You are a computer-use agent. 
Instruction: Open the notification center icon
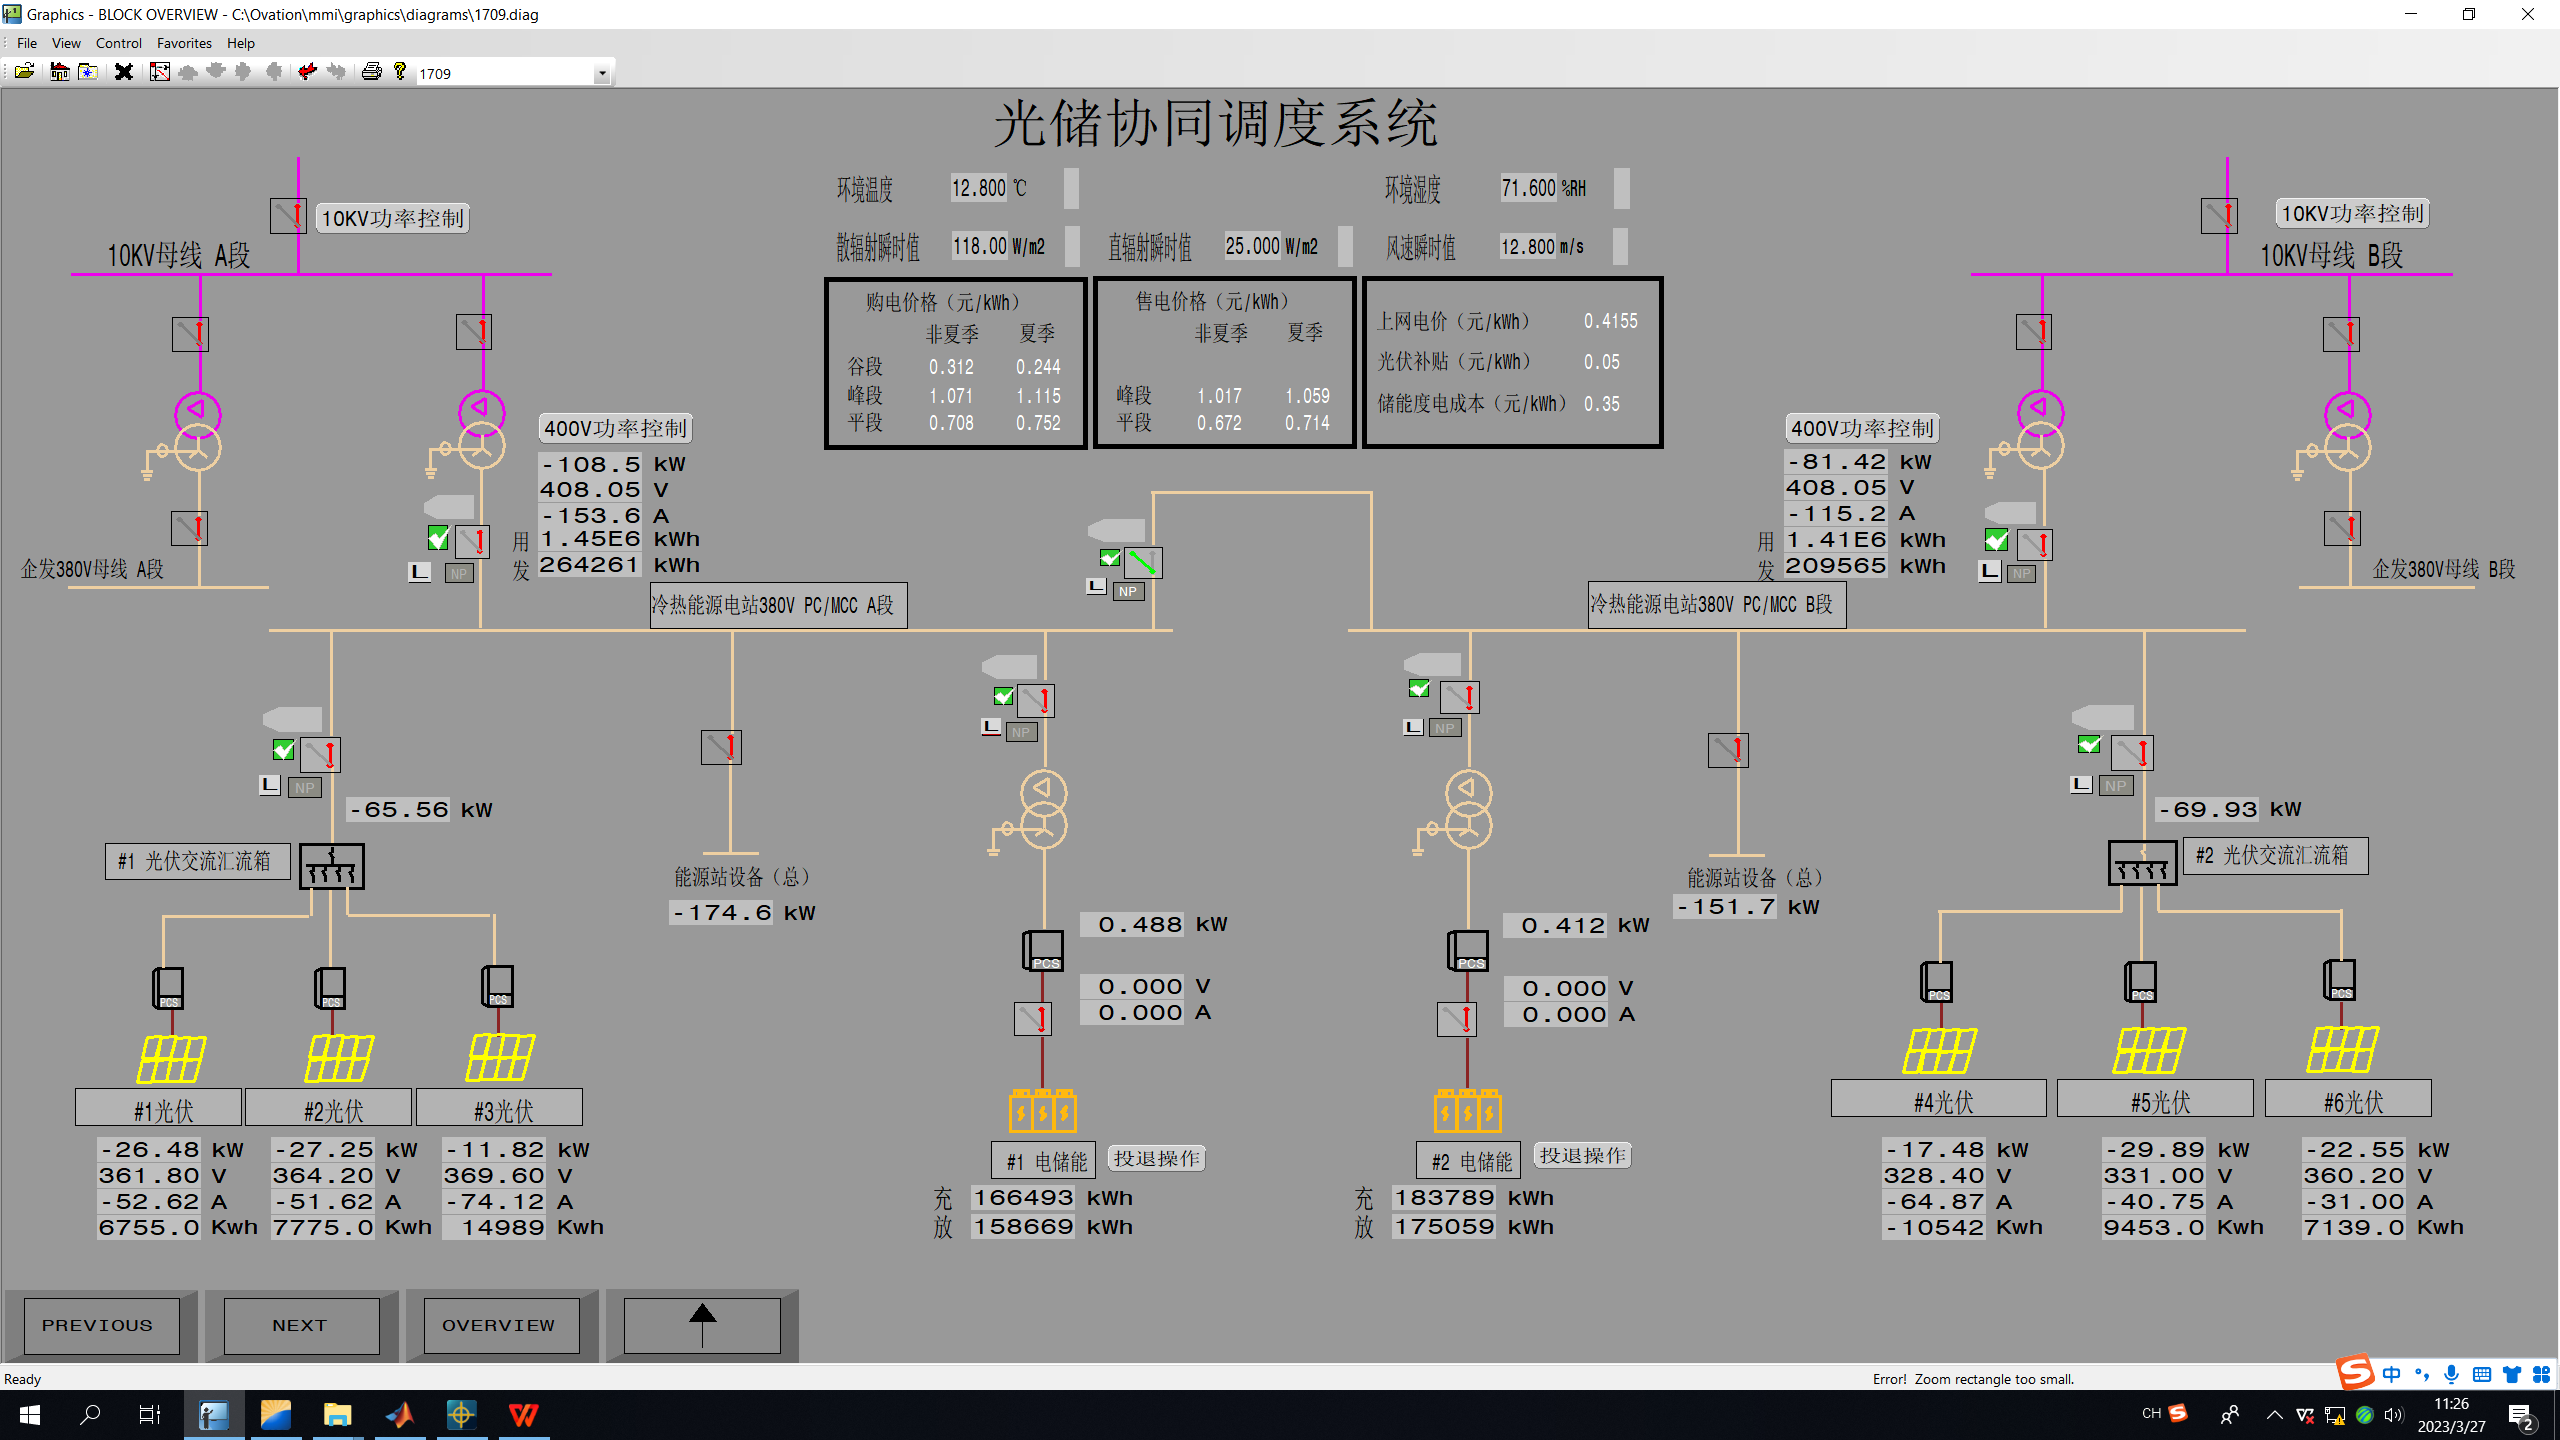pos(2522,1415)
